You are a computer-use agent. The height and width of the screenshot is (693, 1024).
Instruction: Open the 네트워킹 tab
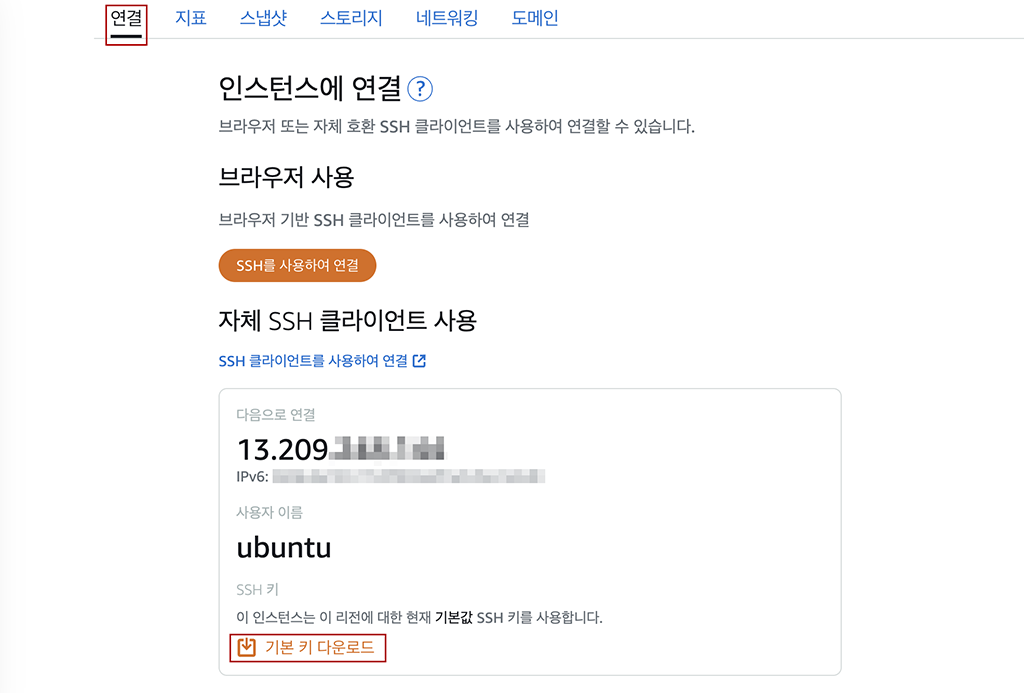pyautogui.click(x=447, y=18)
